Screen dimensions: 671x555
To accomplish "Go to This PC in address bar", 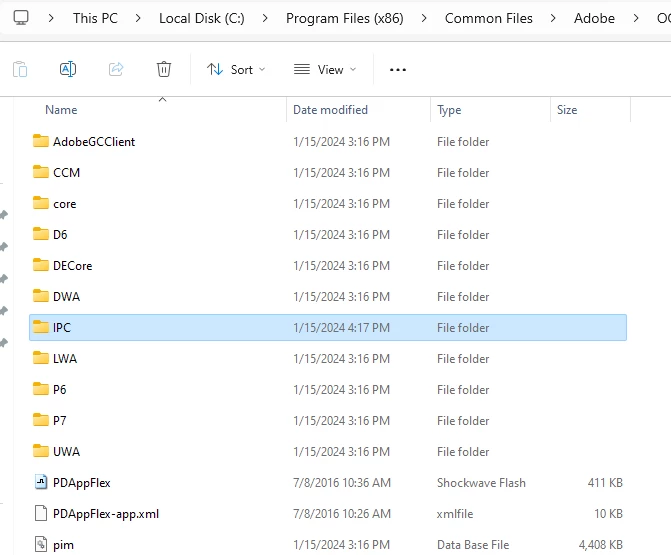I will click(95, 18).
